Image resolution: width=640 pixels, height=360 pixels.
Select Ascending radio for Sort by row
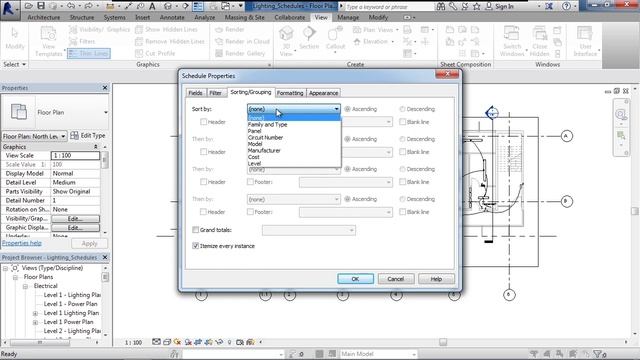click(347, 109)
